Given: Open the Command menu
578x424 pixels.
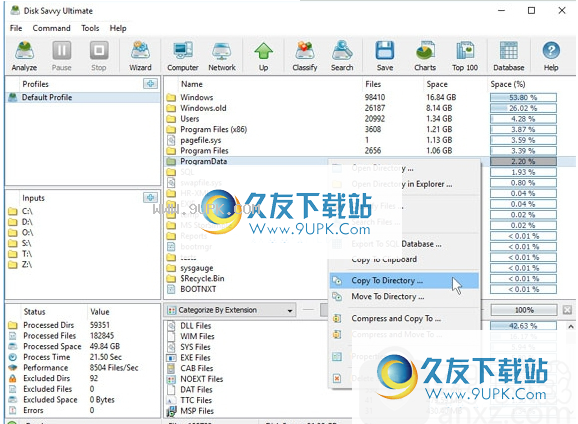Looking at the screenshot, I should tap(51, 28).
